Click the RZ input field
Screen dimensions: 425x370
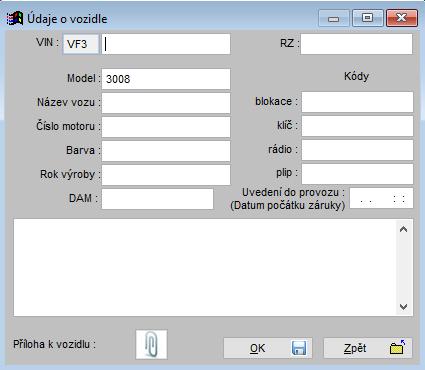click(356, 44)
